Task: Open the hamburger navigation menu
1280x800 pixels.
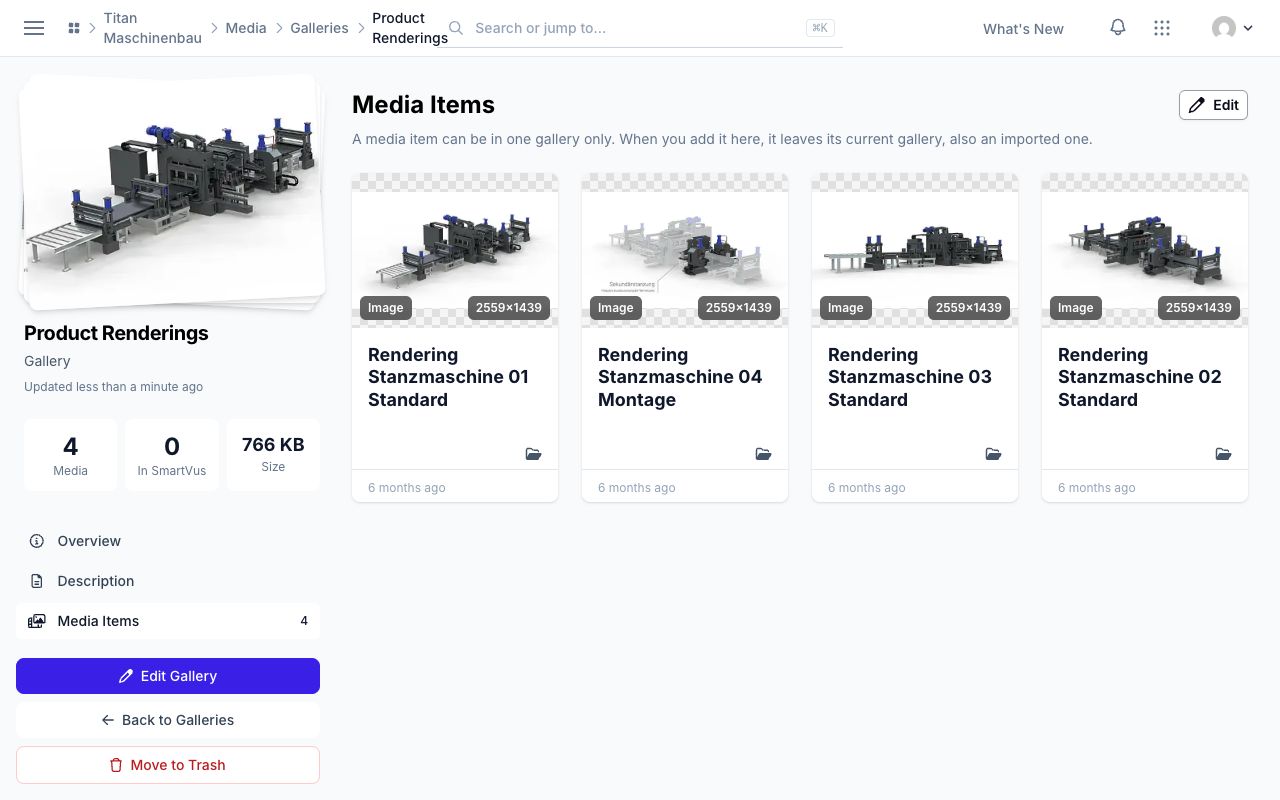Action: click(x=34, y=28)
